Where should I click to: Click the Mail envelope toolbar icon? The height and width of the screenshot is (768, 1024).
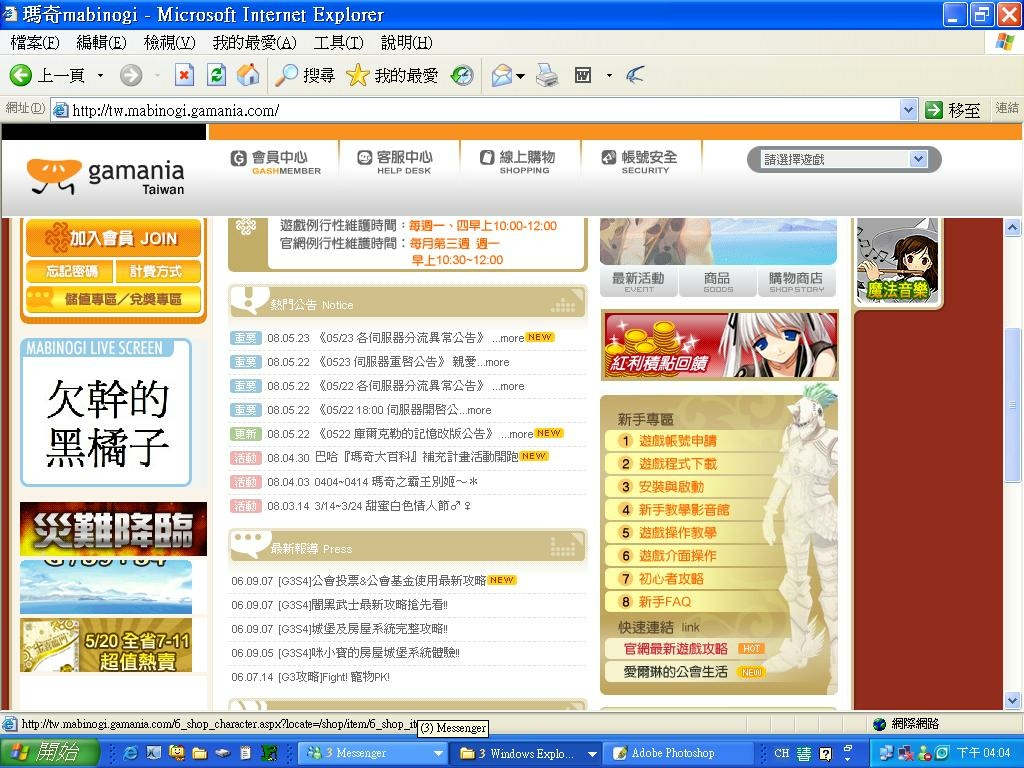pos(502,76)
